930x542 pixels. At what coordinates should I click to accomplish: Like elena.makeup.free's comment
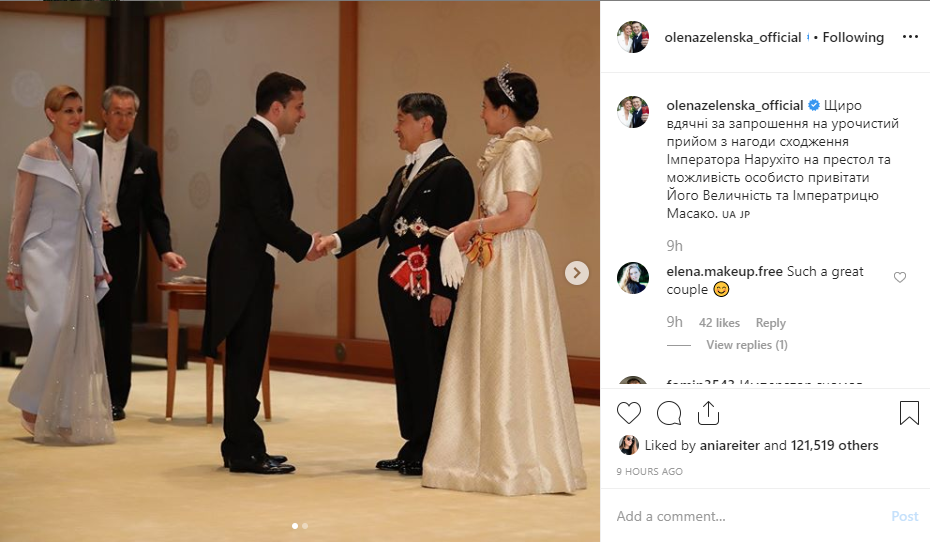coord(900,277)
